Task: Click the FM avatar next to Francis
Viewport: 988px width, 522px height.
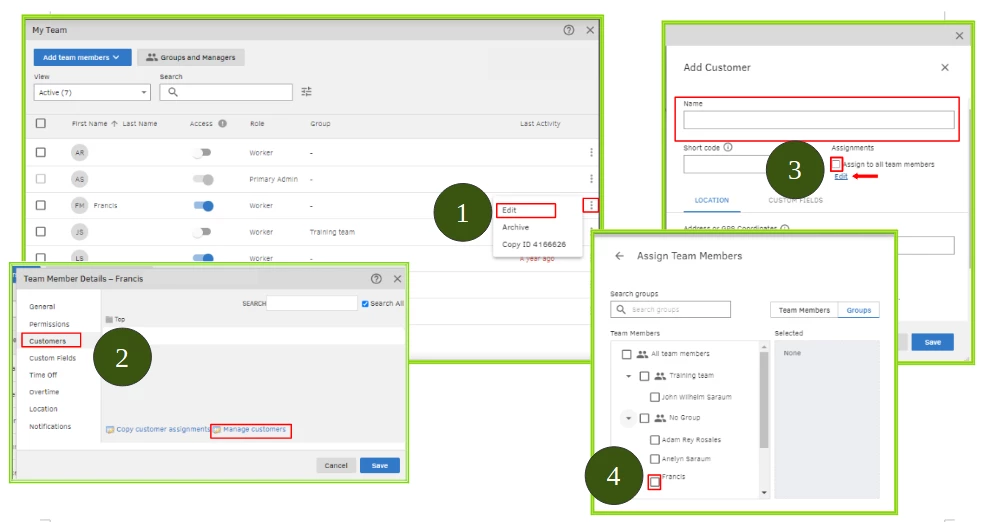Action: (x=79, y=206)
